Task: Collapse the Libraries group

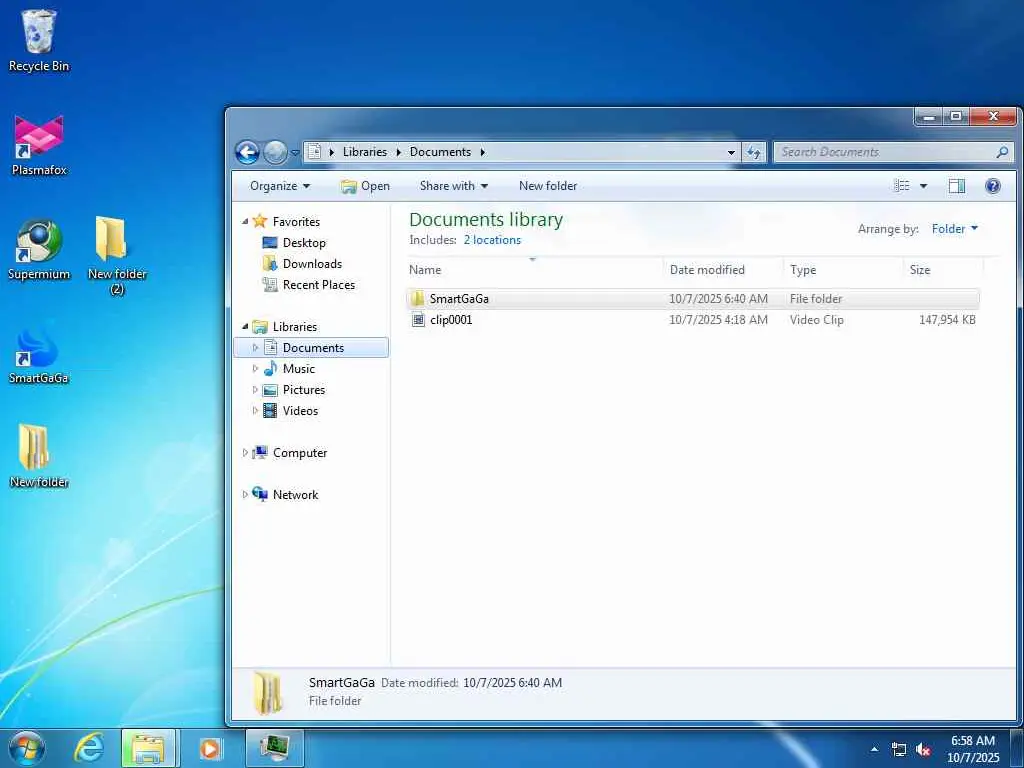Action: (x=245, y=326)
